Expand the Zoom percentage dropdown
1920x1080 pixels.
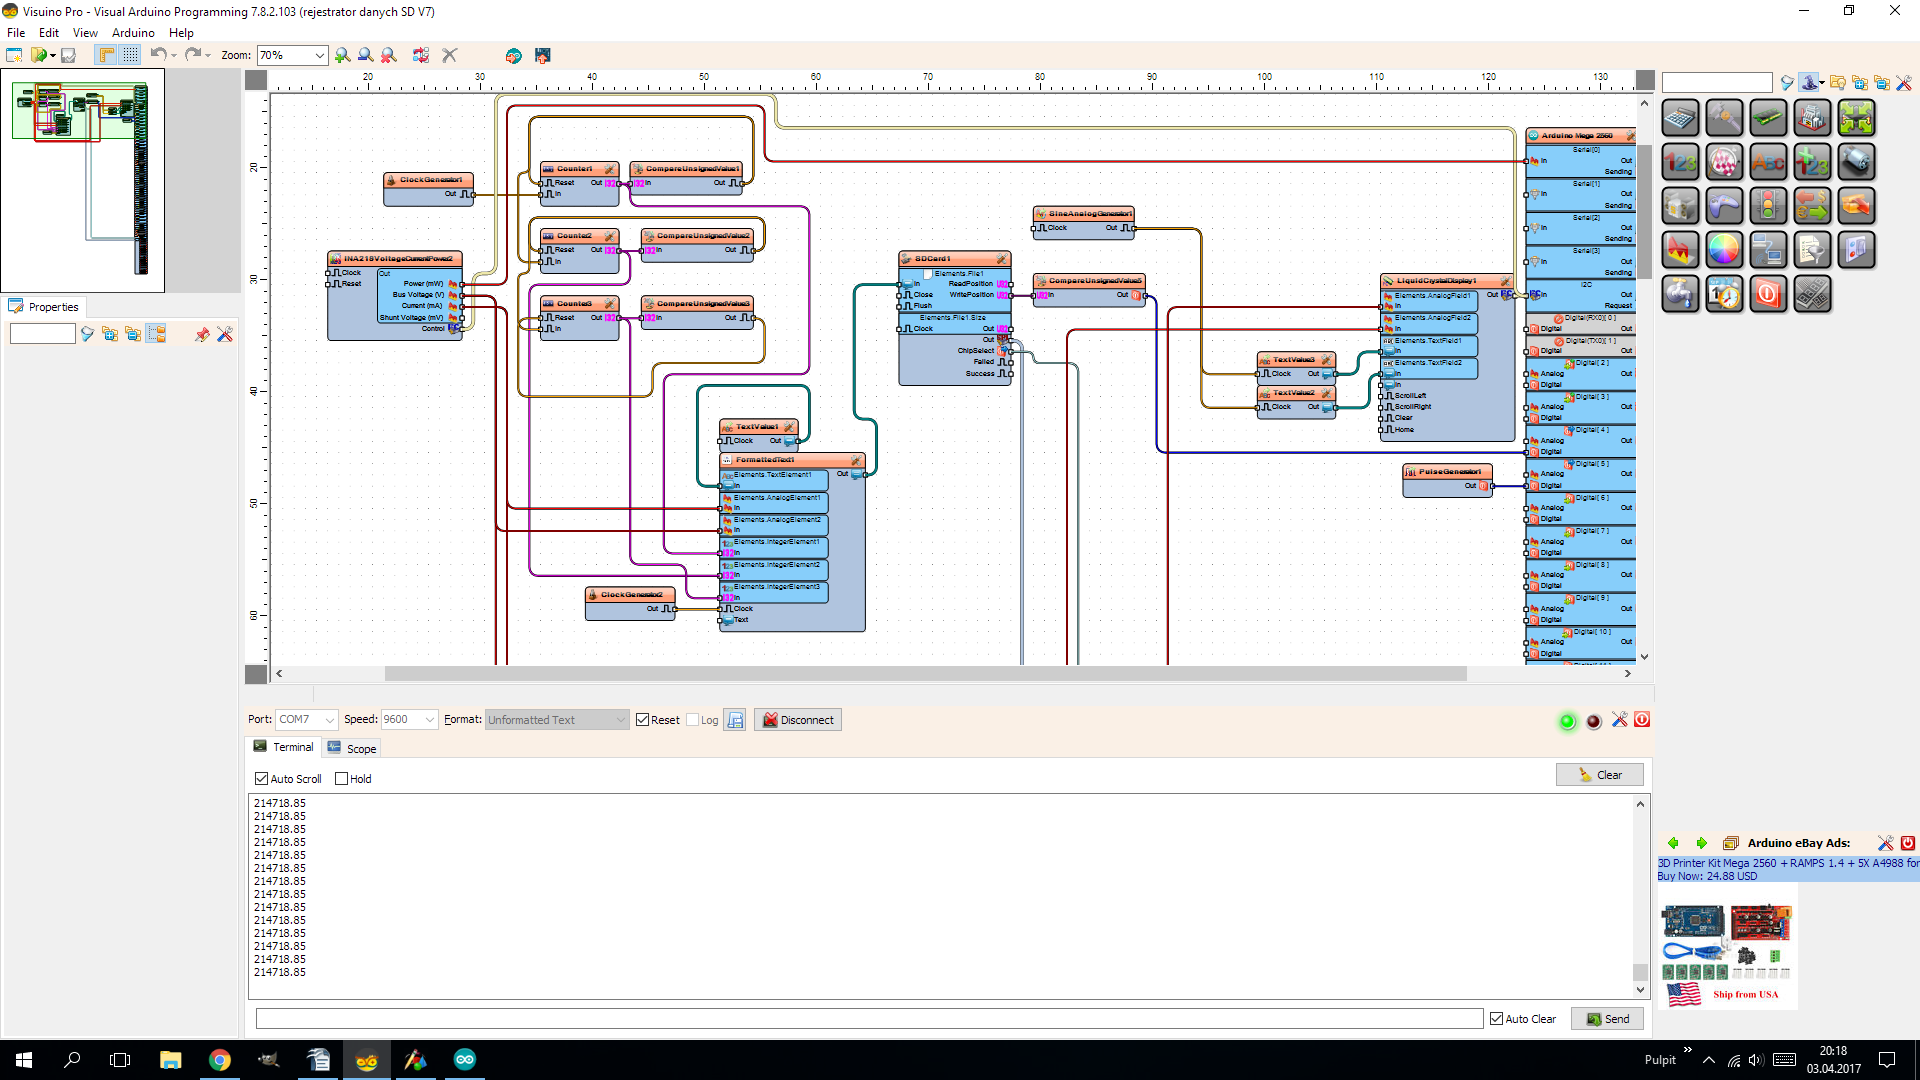click(x=319, y=55)
